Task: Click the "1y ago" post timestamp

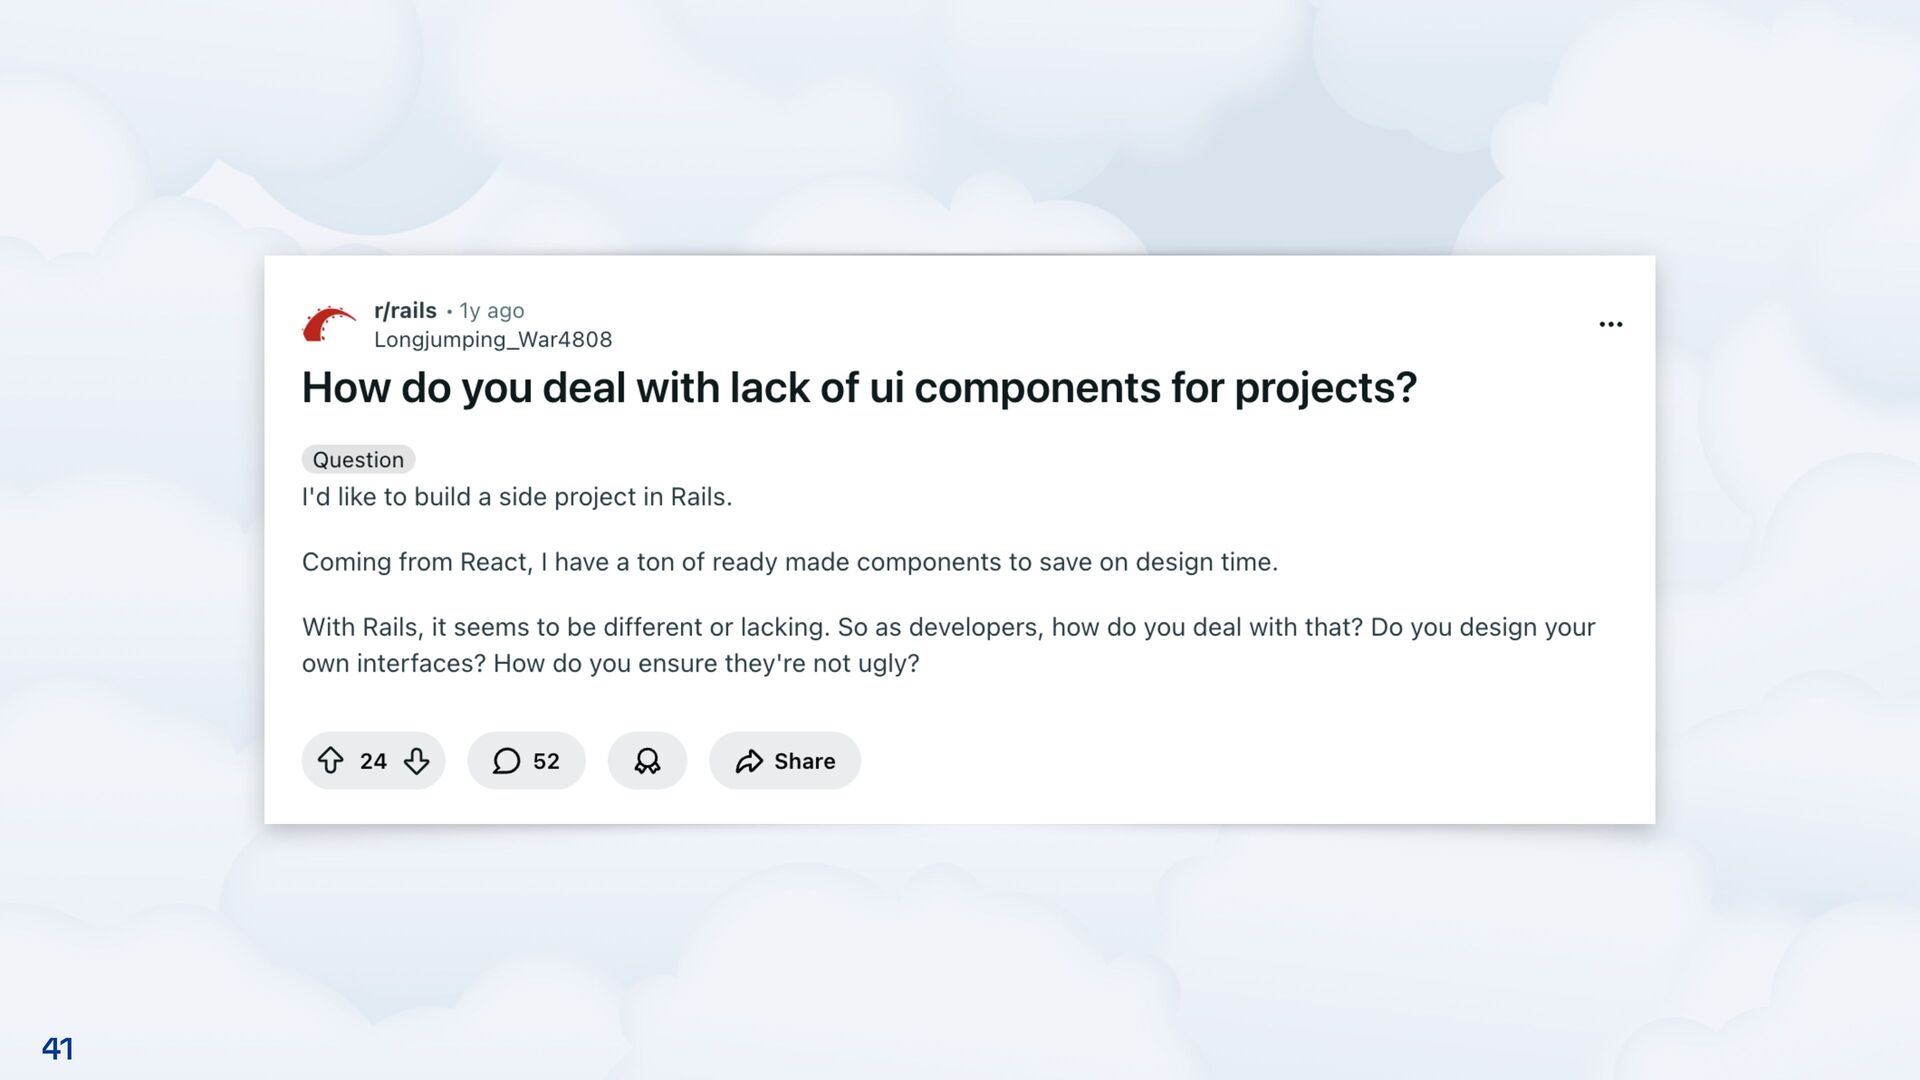Action: click(x=491, y=311)
